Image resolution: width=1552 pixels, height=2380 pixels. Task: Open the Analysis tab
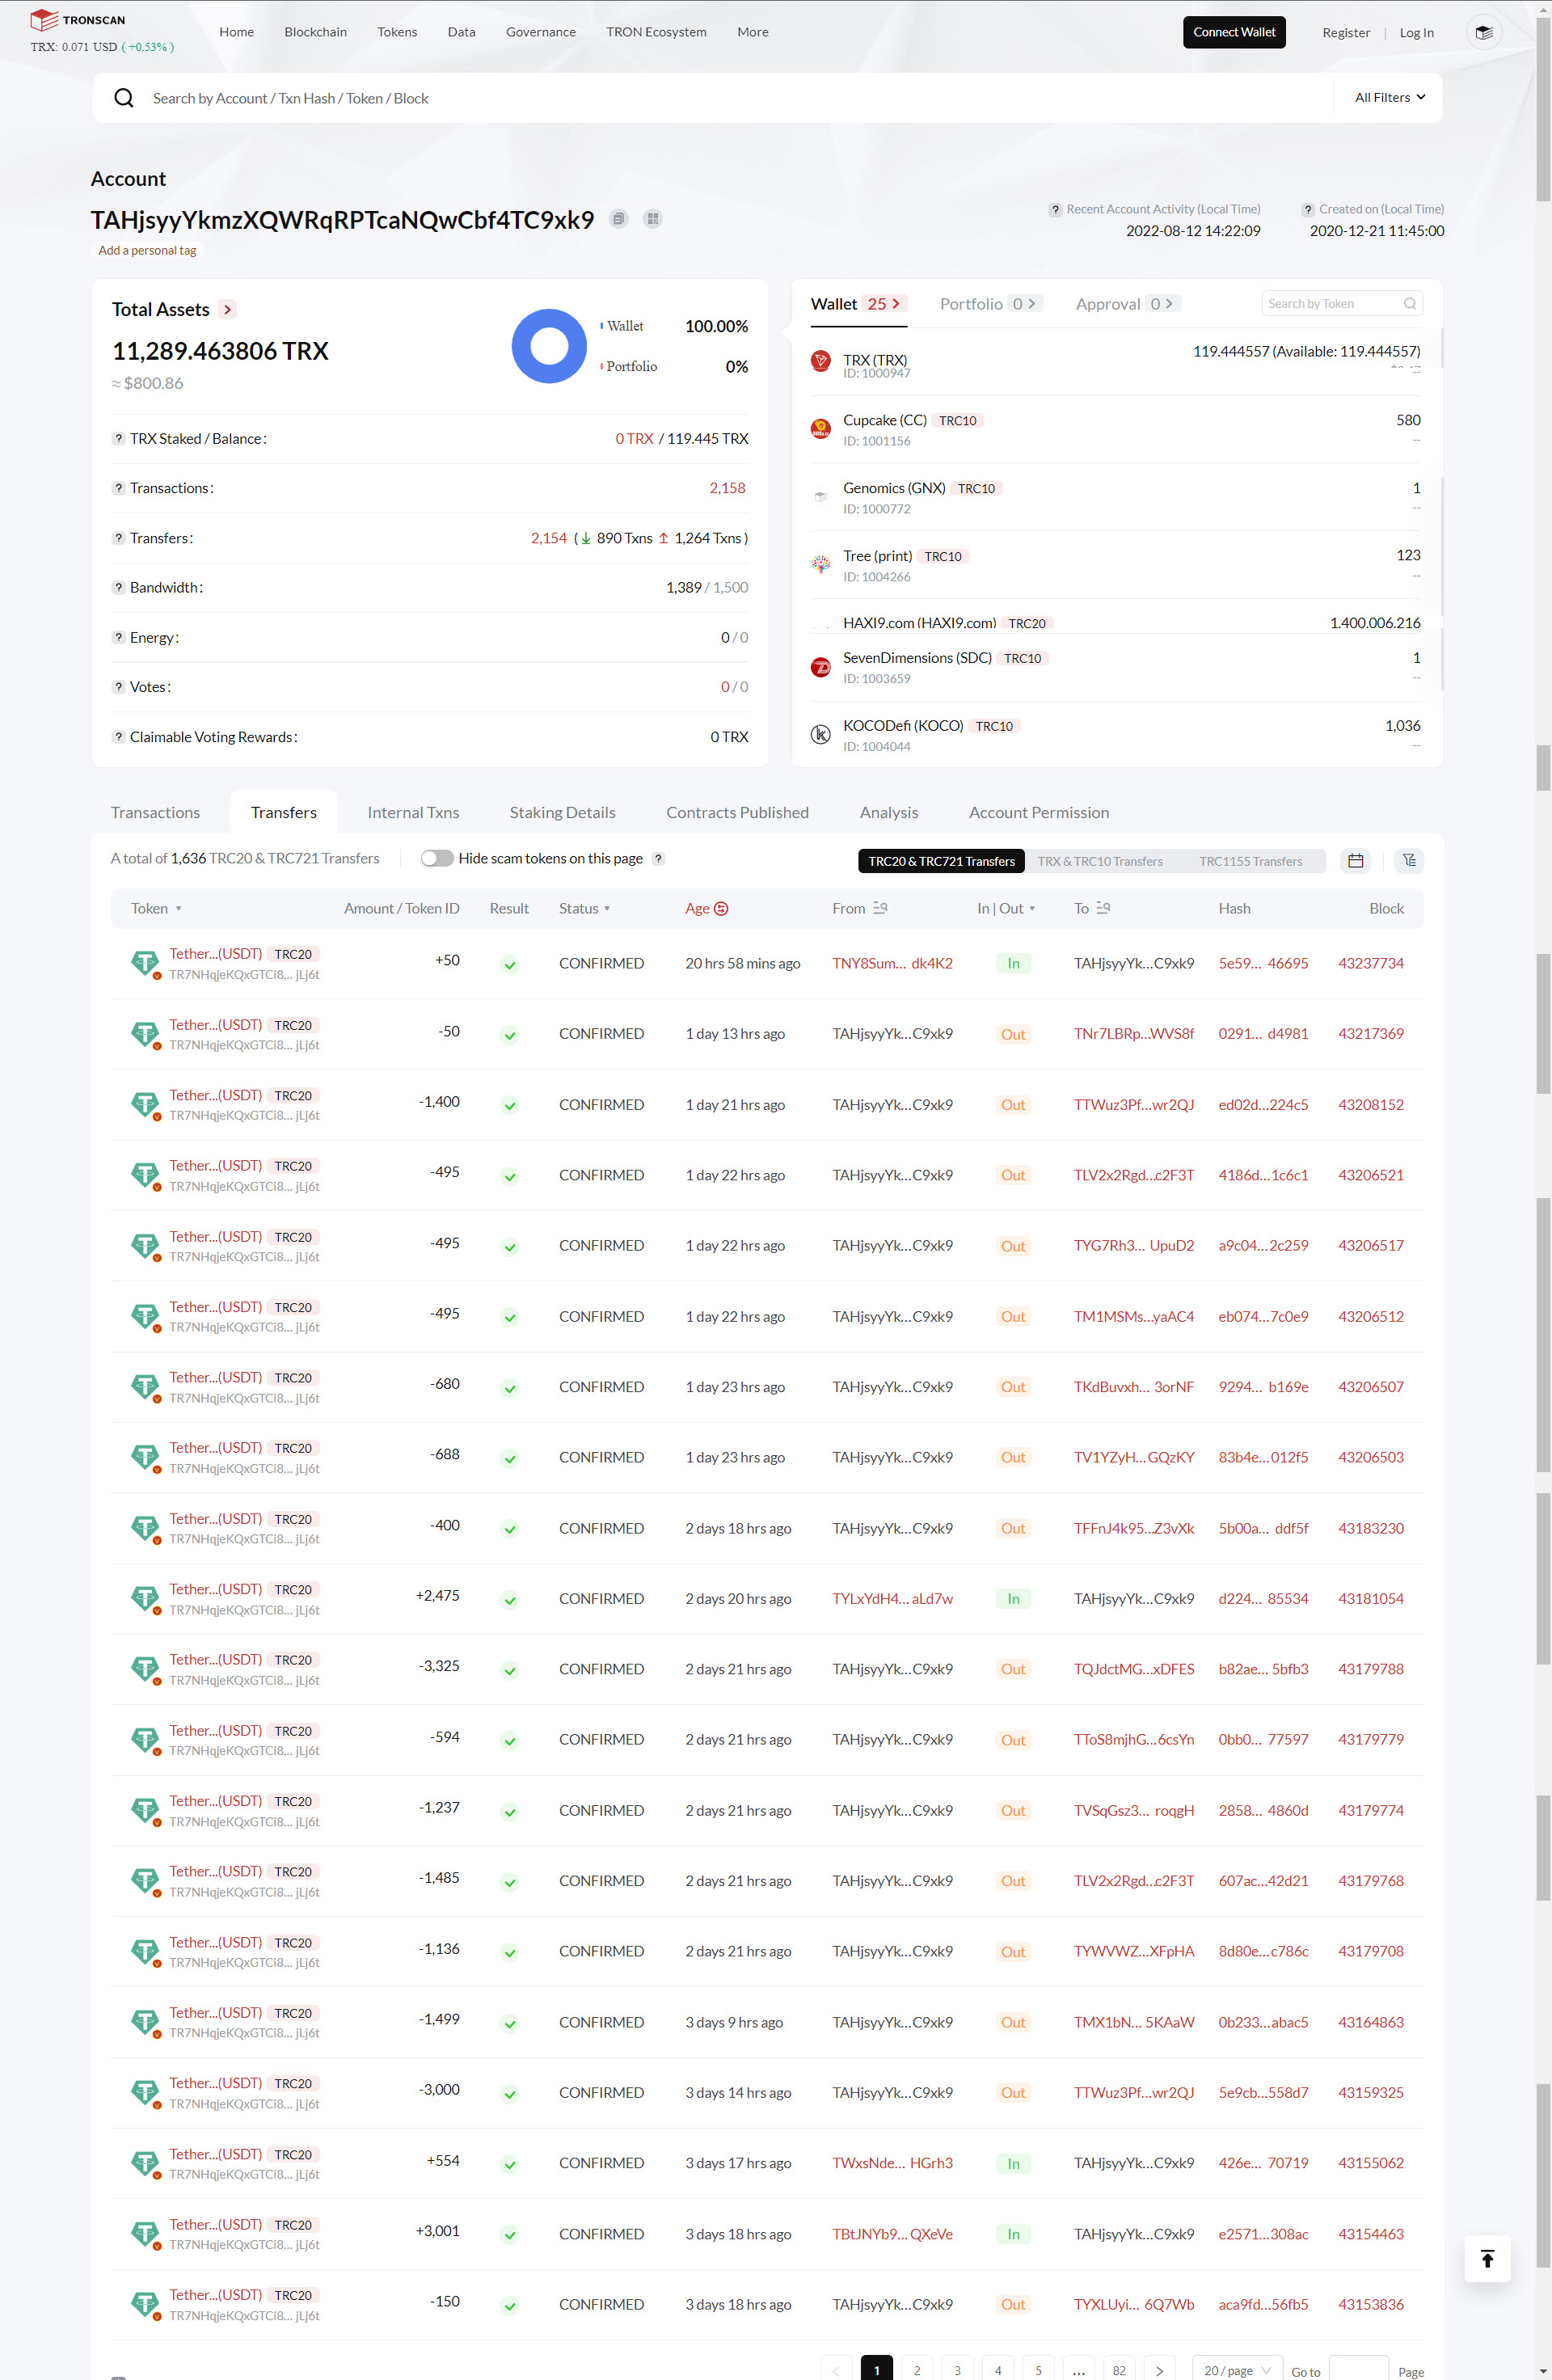(x=889, y=813)
